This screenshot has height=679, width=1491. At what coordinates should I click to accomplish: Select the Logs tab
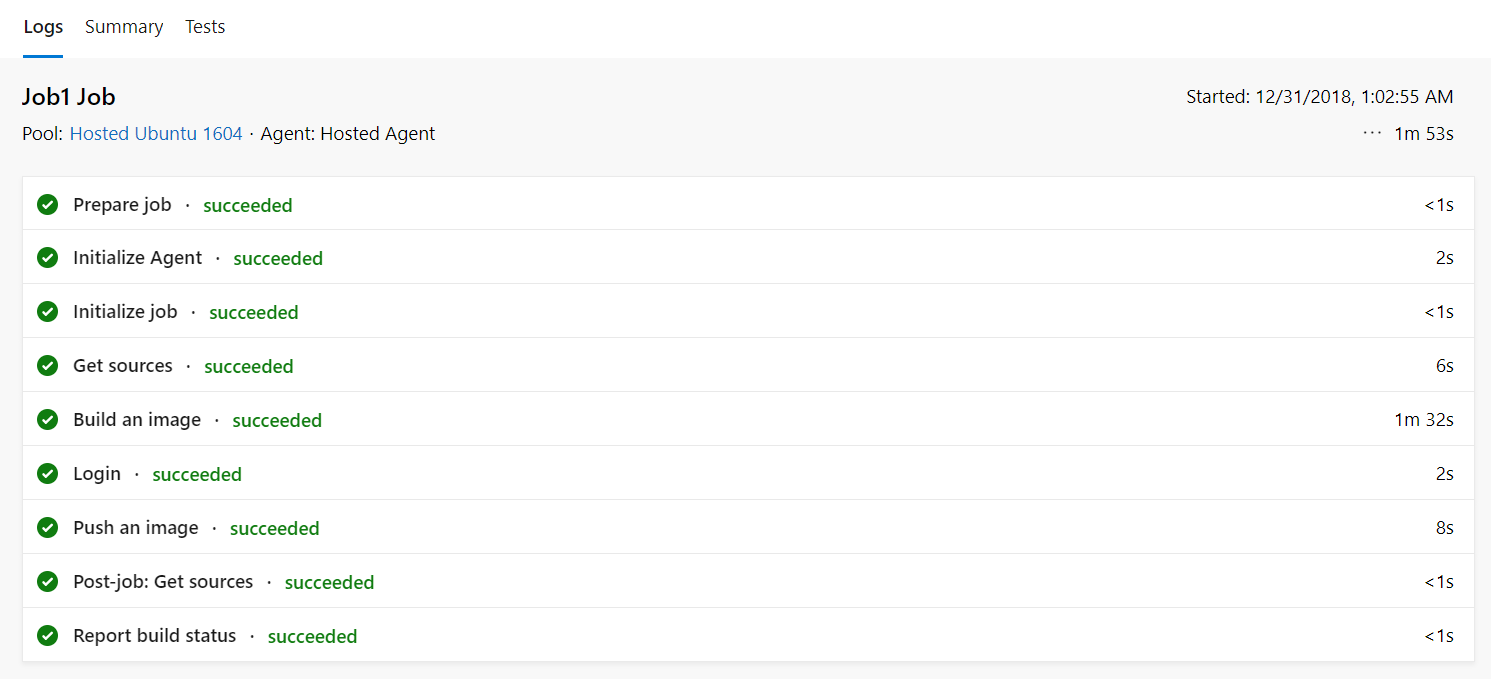(43, 27)
